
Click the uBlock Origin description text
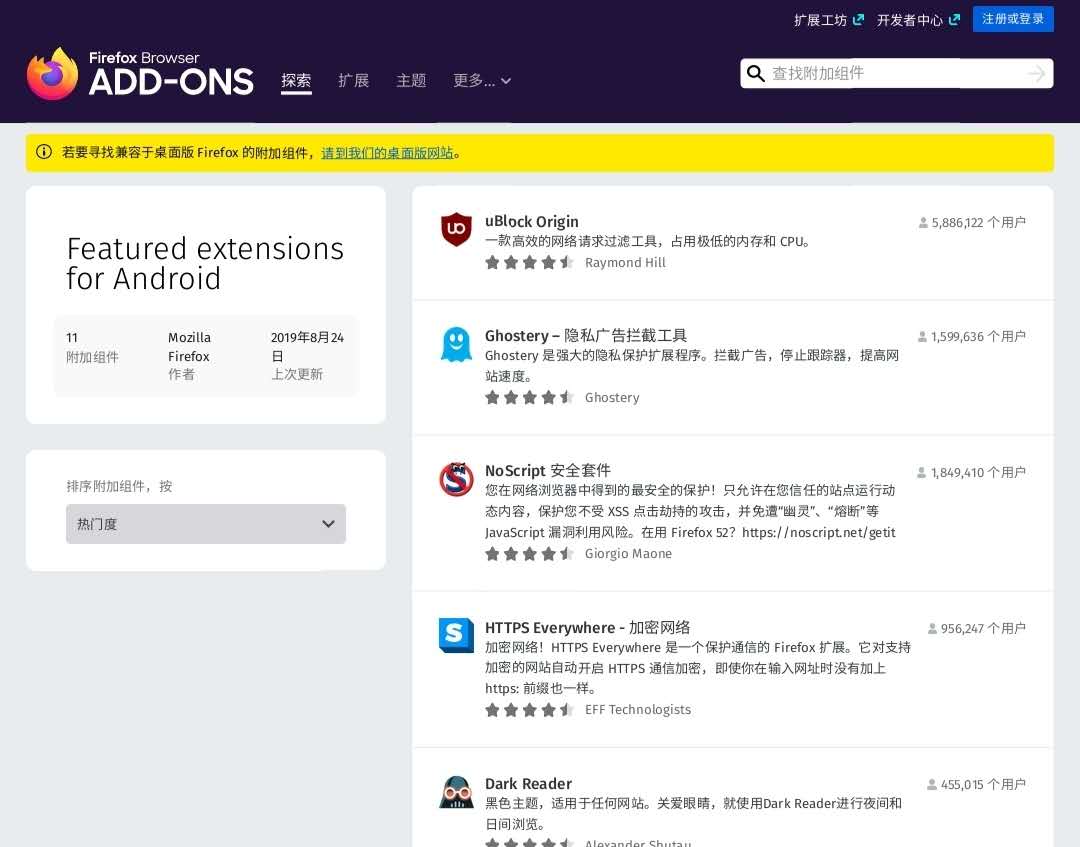tap(648, 242)
